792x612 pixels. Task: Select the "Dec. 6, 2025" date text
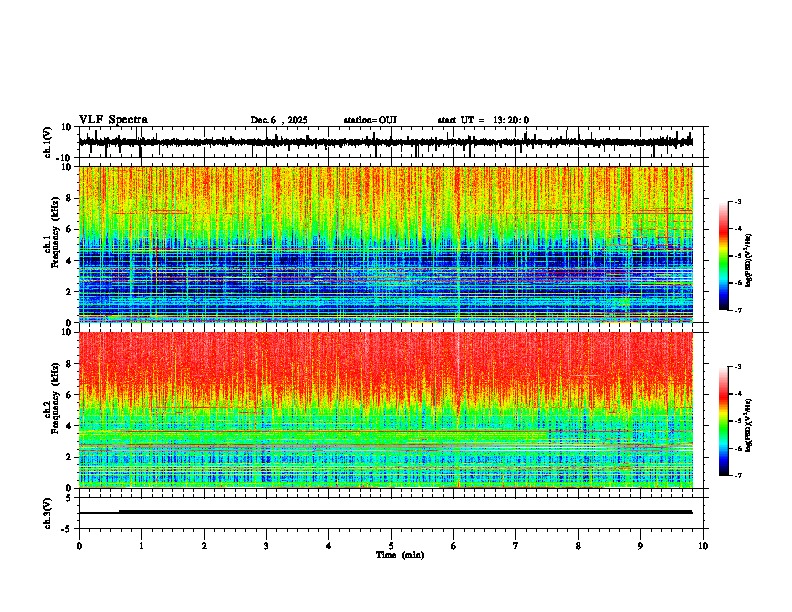[x=279, y=120]
